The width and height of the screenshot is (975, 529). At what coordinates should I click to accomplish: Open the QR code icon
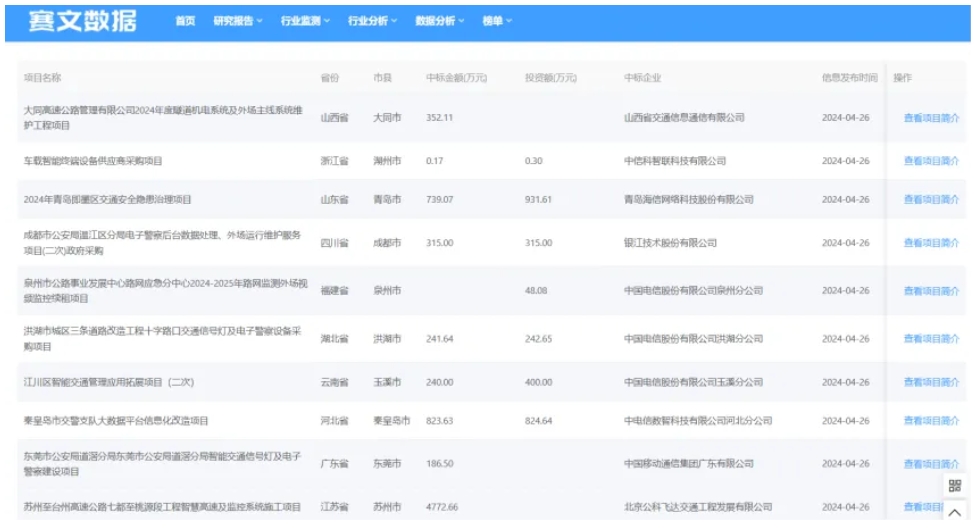954,485
